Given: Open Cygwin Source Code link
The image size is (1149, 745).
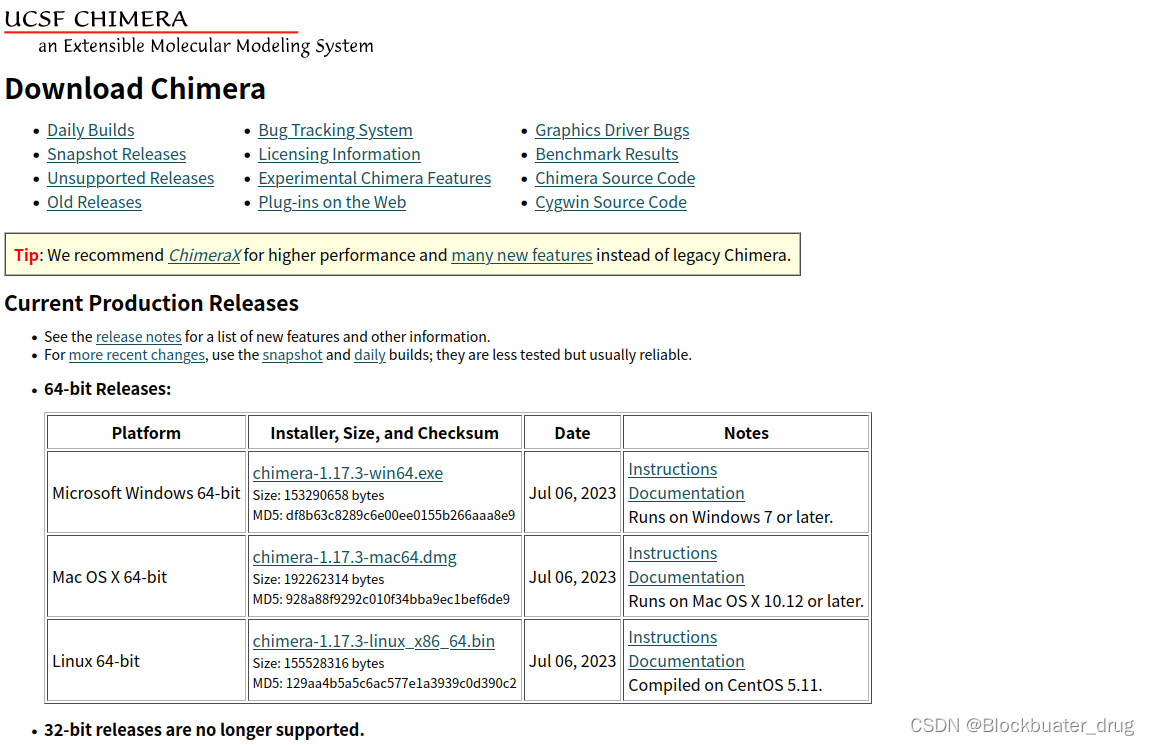Looking at the screenshot, I should (610, 203).
